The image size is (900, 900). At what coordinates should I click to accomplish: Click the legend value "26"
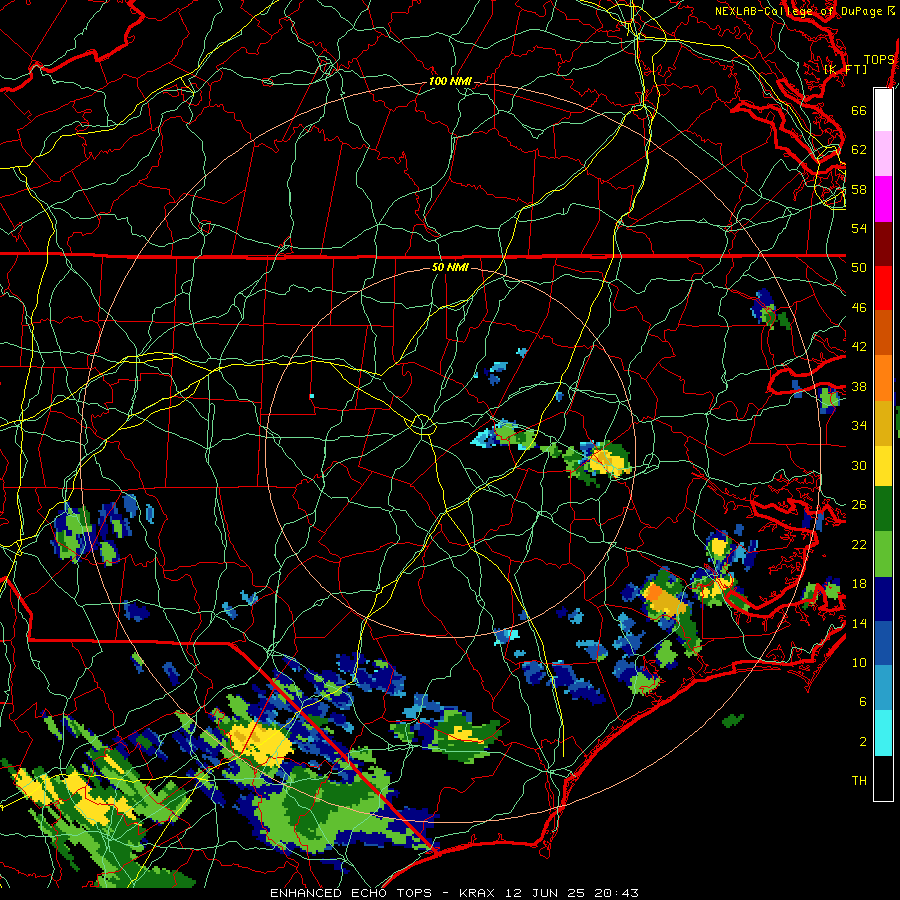859,505
